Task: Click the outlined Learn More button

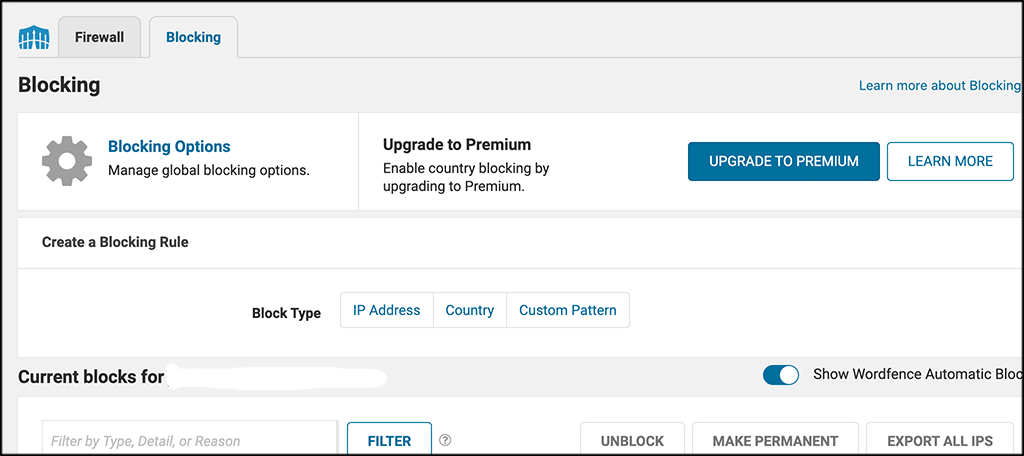Action: [x=950, y=161]
